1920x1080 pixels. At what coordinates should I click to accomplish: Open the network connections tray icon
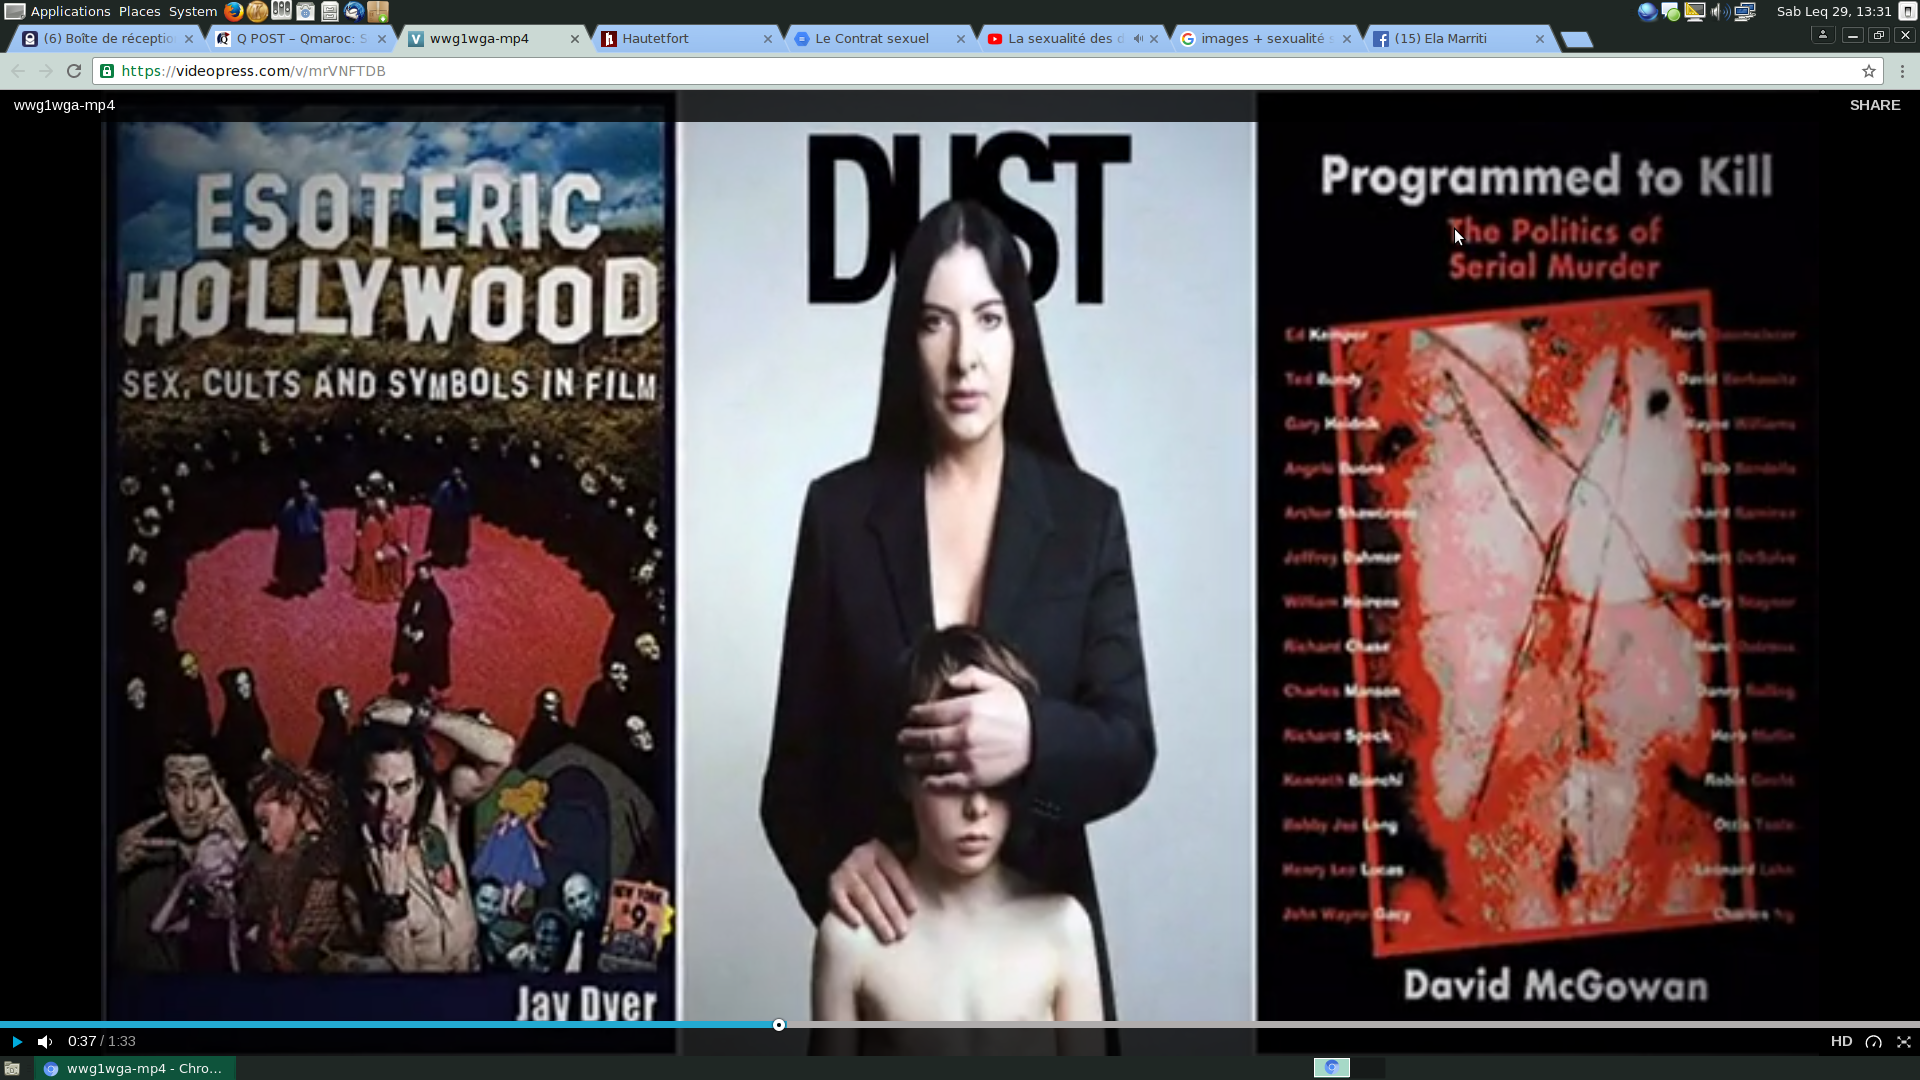tap(1745, 11)
